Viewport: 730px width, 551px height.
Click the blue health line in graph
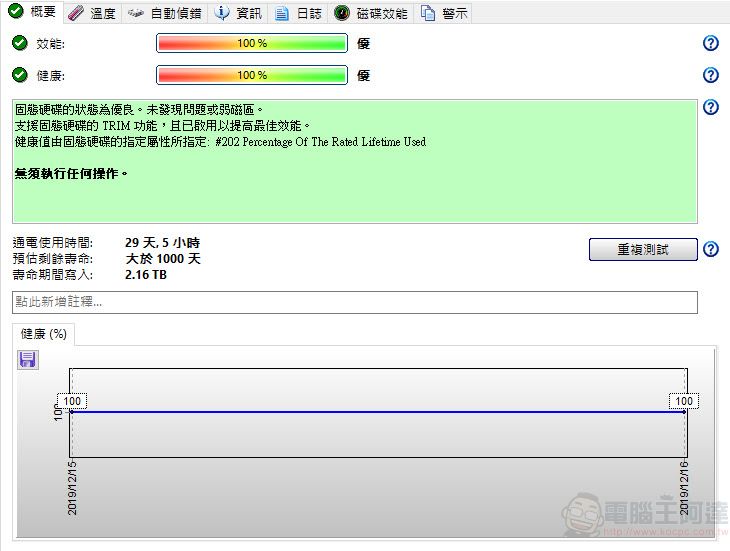[378, 412]
